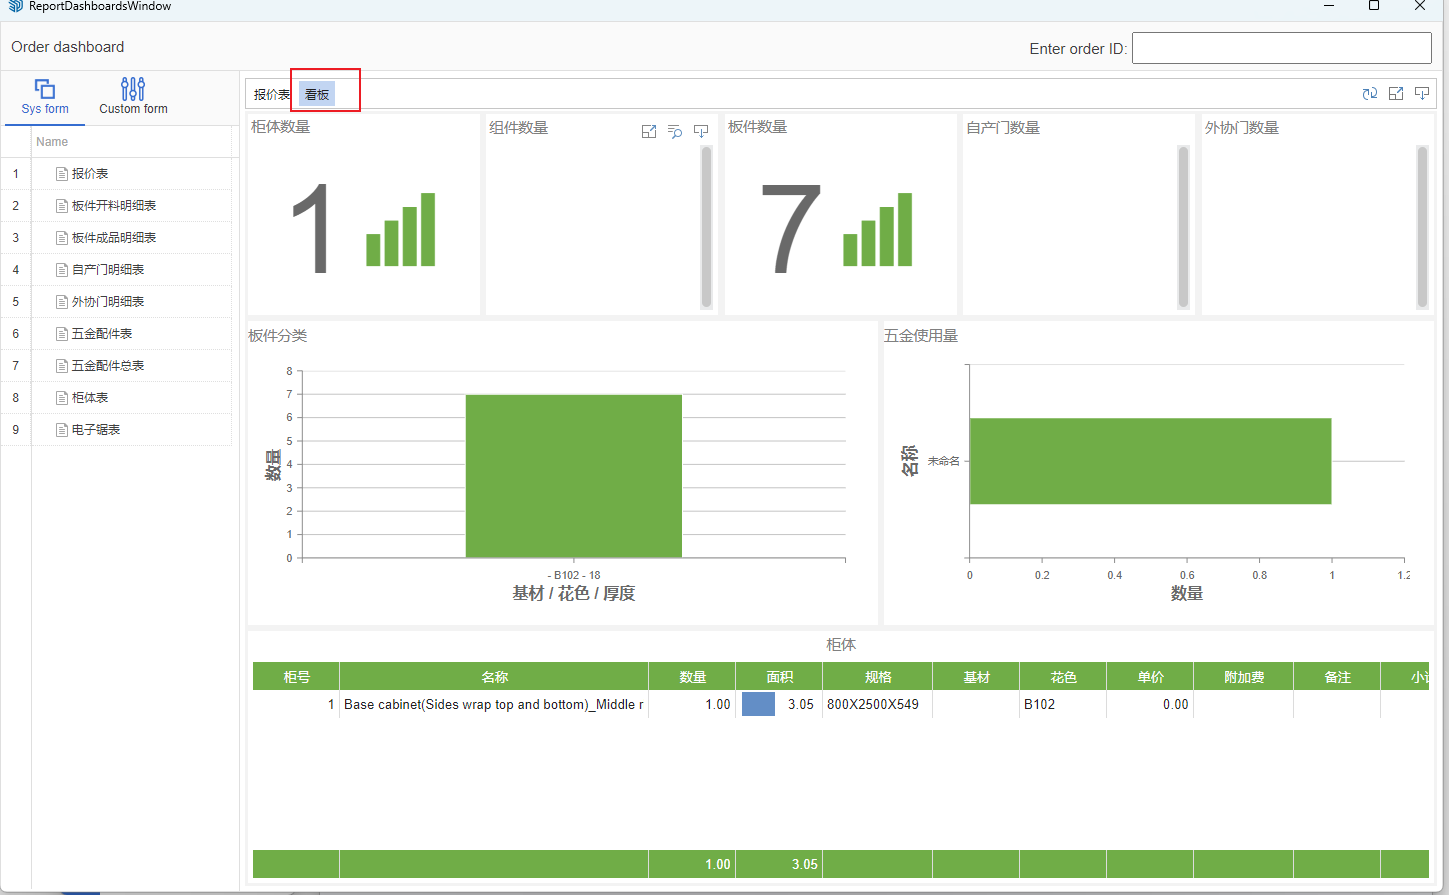
Task: Maximize the 组件数量 panel
Action: [649, 132]
